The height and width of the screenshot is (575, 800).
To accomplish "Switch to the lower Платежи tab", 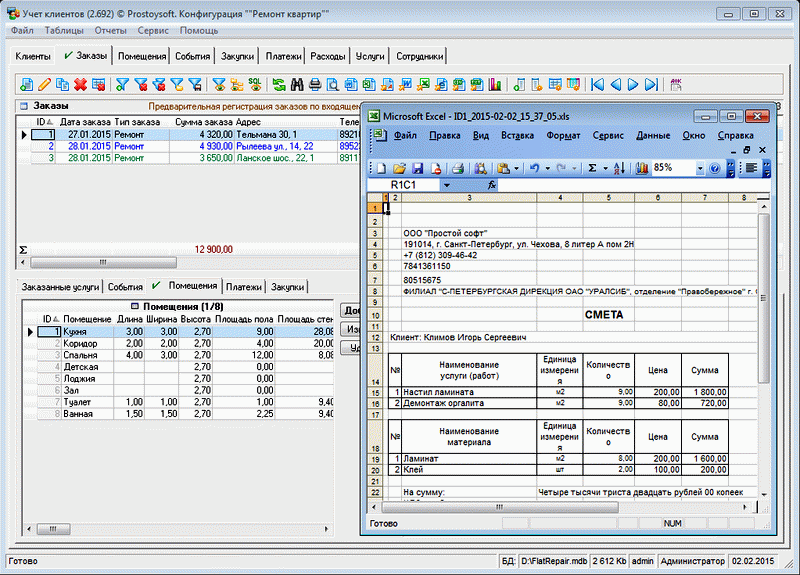I will [244, 287].
